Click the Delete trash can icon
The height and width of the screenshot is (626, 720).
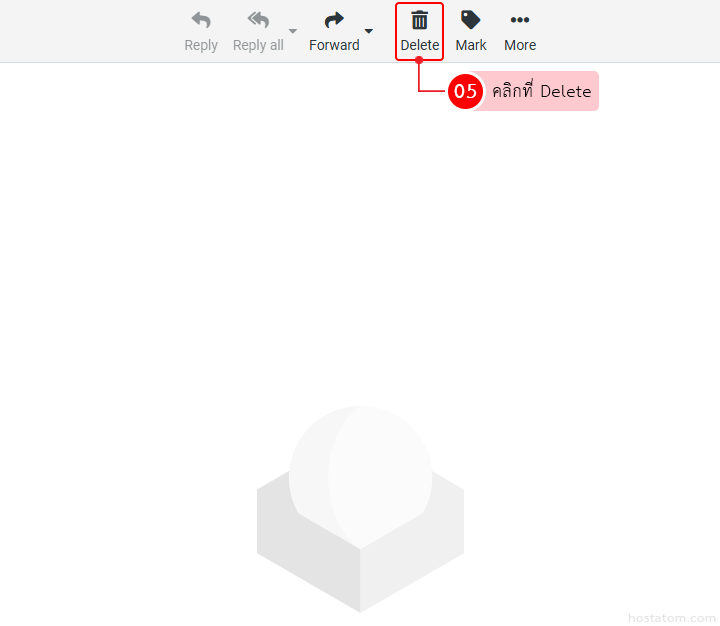420,20
